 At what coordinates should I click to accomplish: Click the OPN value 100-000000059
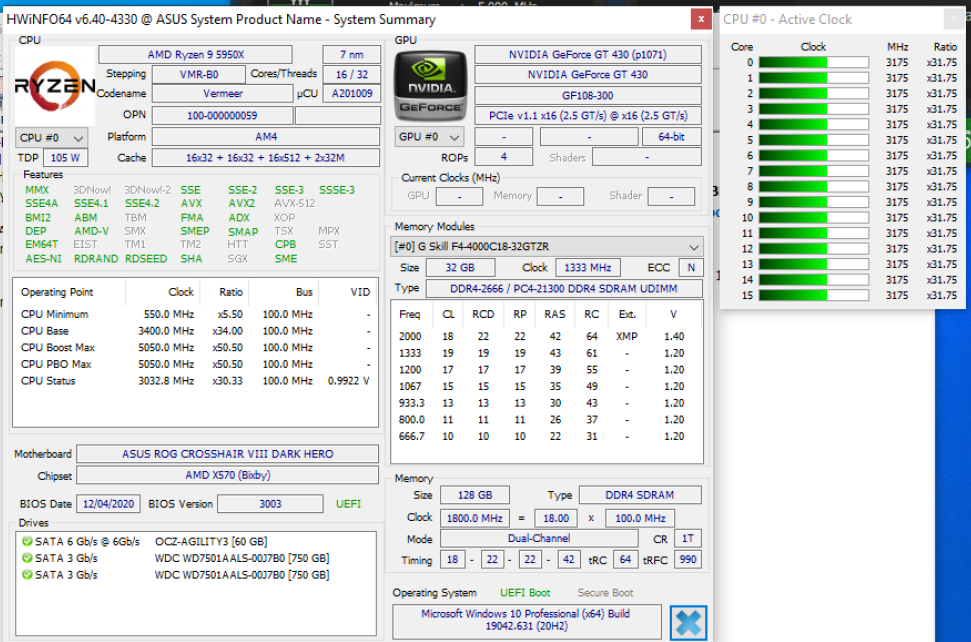222,116
